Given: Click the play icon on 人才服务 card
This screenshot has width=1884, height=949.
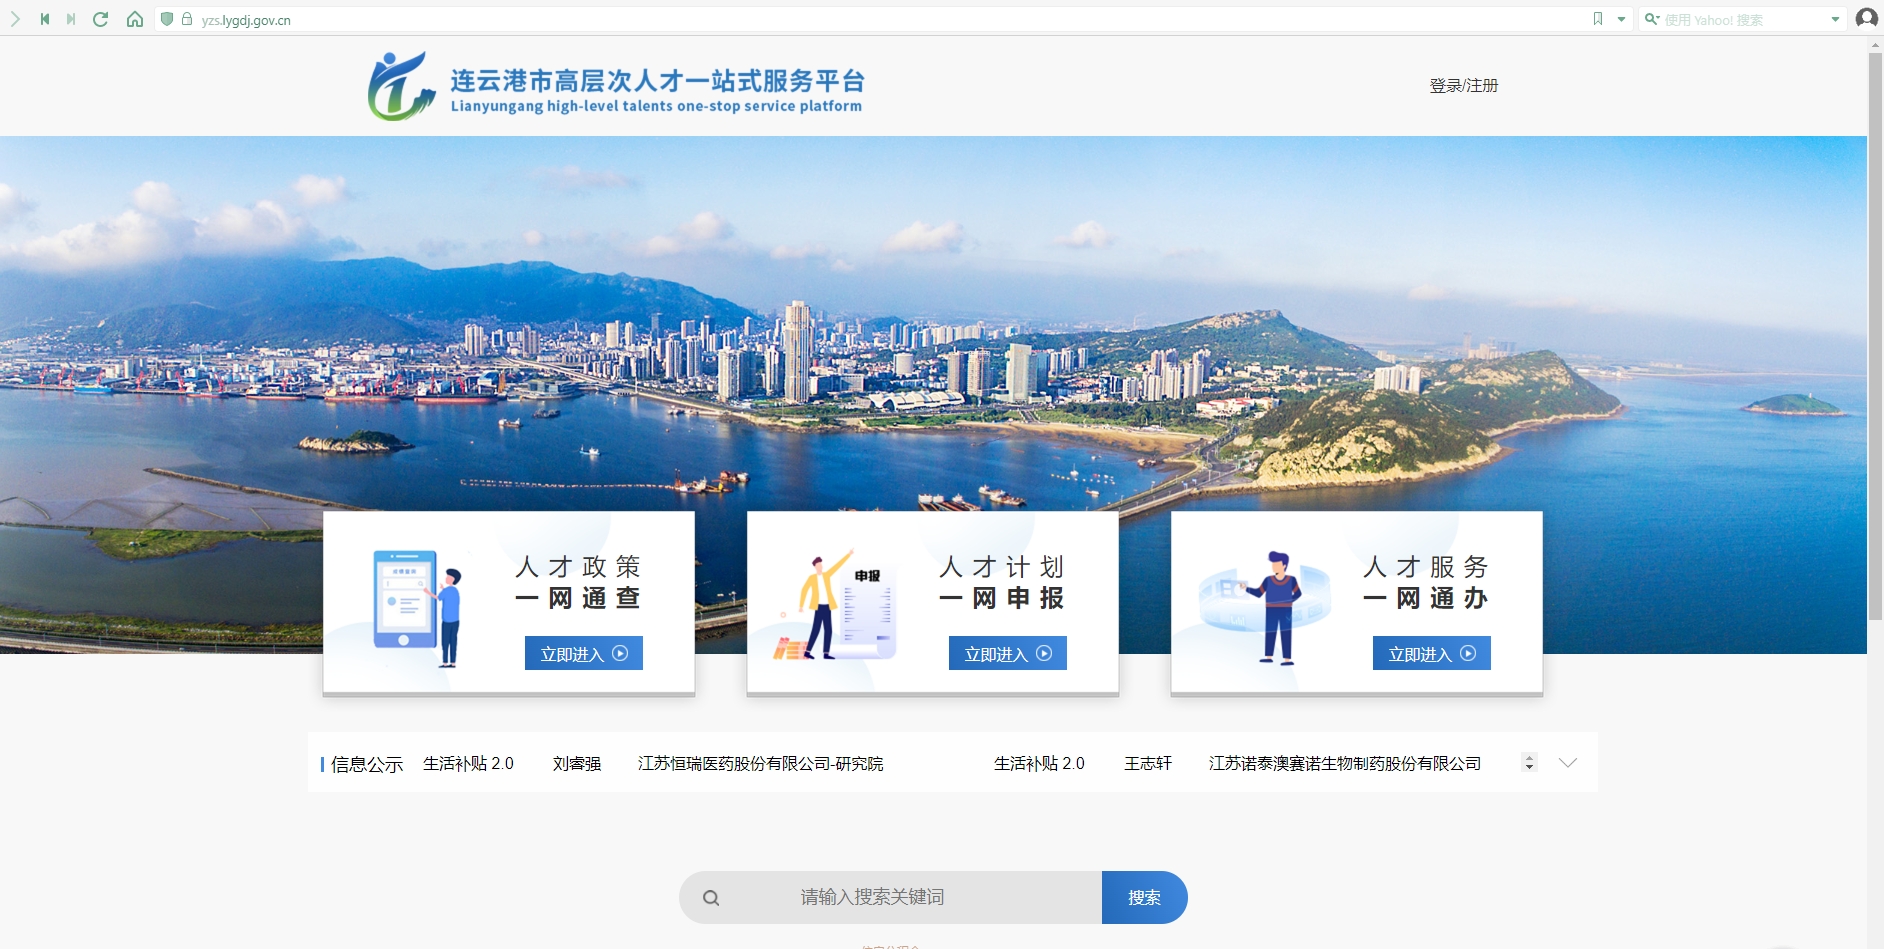Looking at the screenshot, I should coord(1466,653).
